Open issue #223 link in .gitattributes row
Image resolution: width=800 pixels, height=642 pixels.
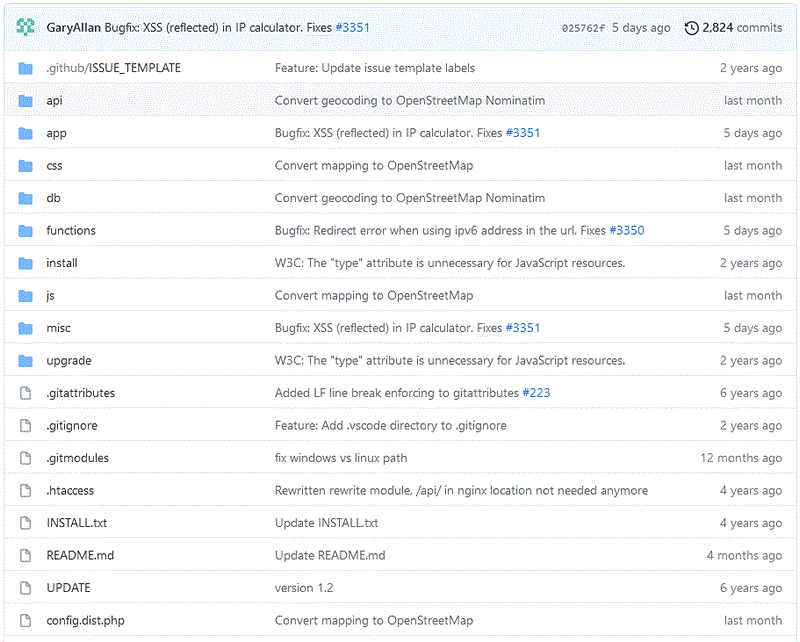pos(536,393)
